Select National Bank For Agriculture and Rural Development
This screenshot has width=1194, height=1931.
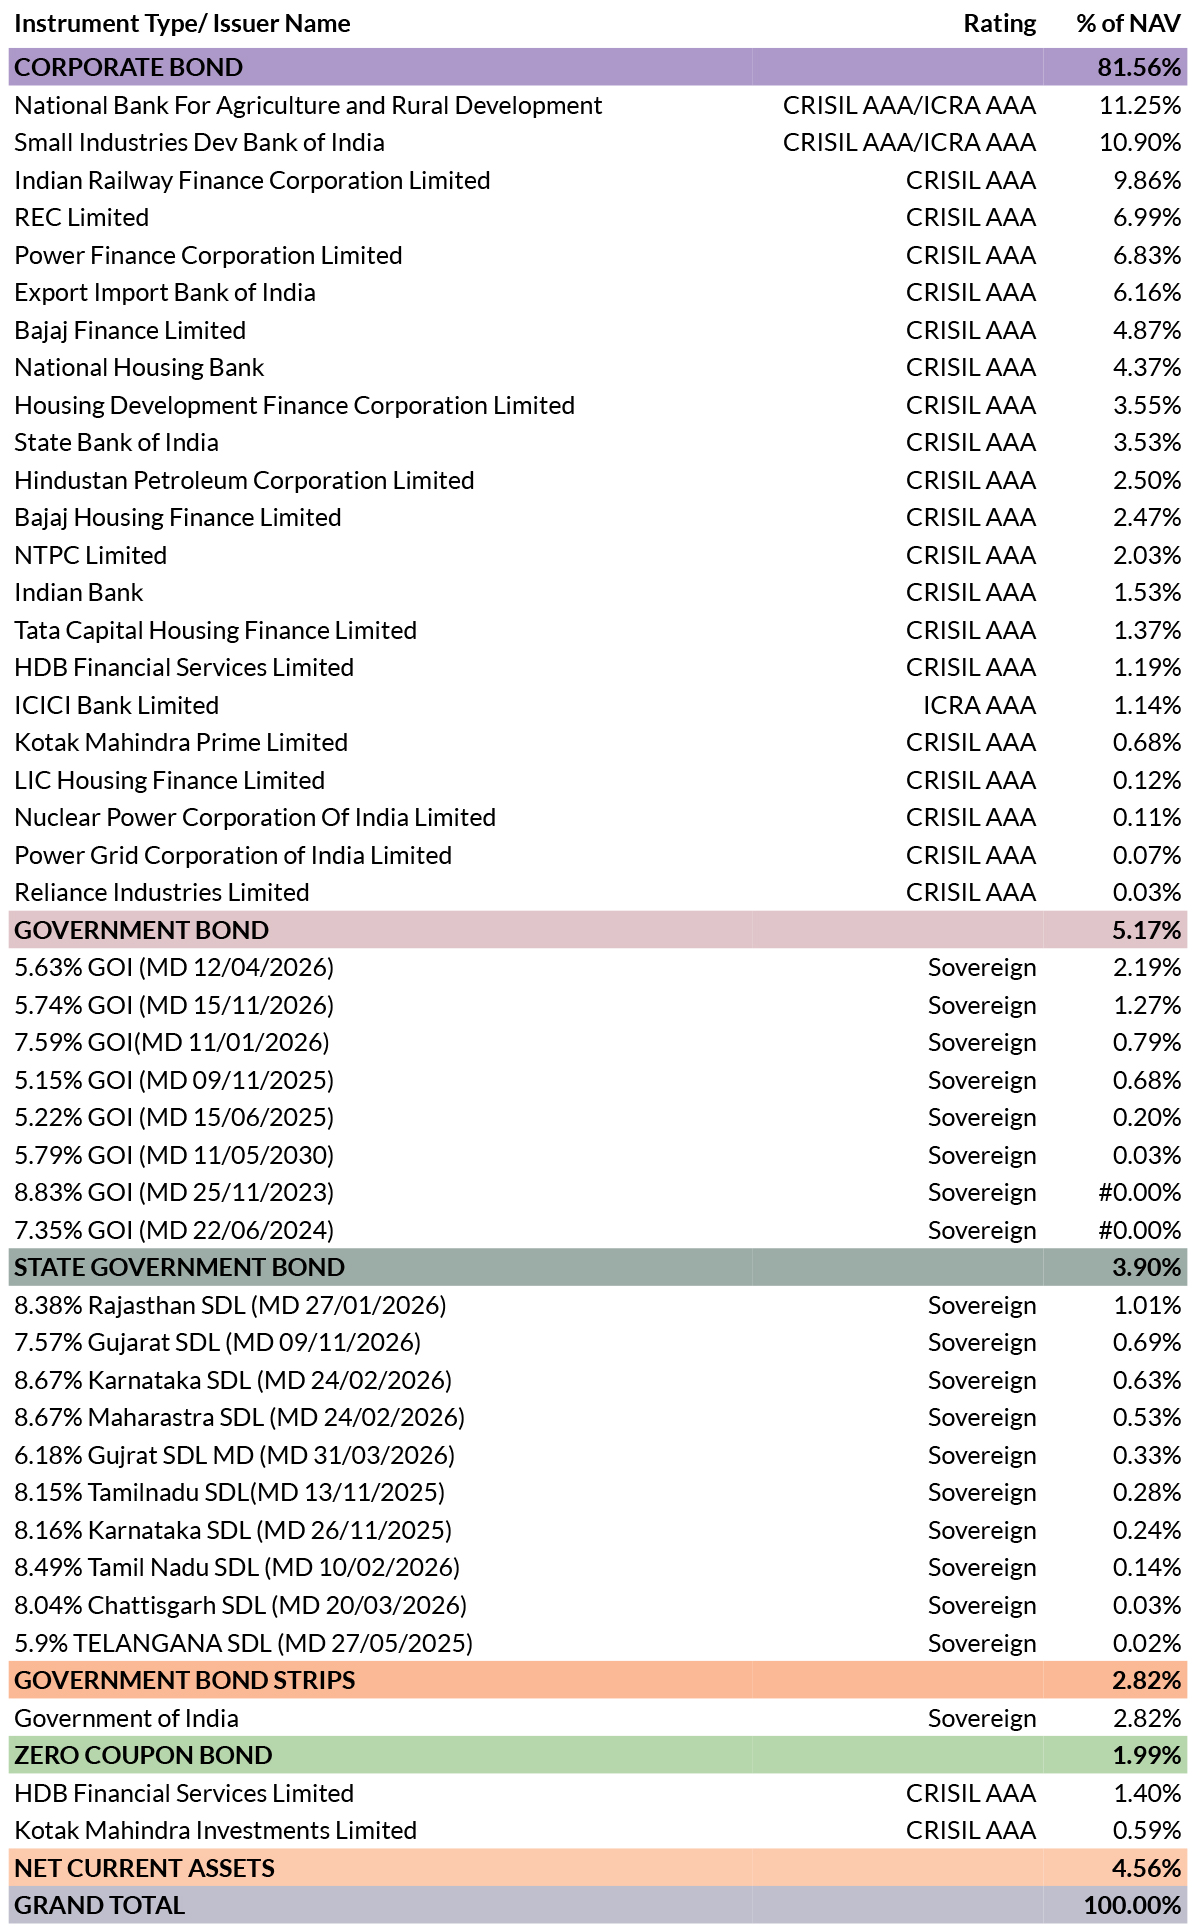tap(308, 105)
